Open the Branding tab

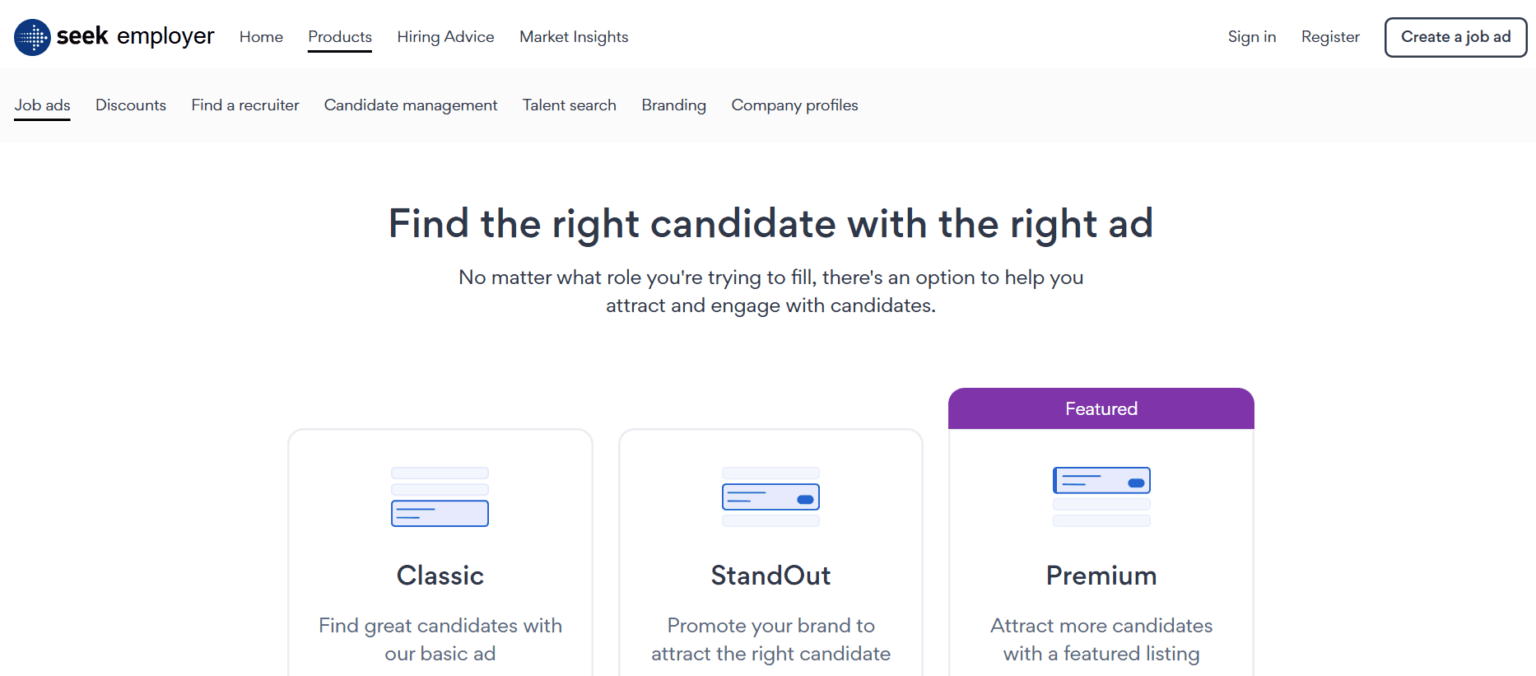pyautogui.click(x=673, y=105)
